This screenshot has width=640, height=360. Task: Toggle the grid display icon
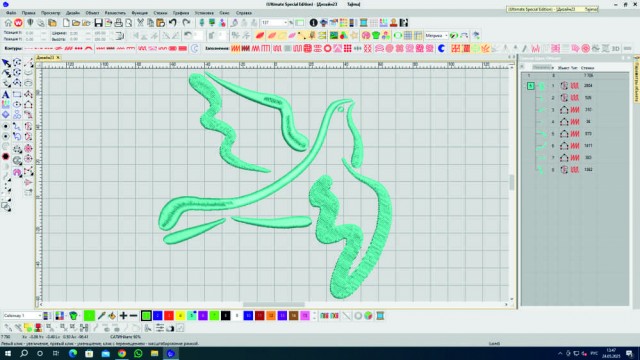point(408,36)
